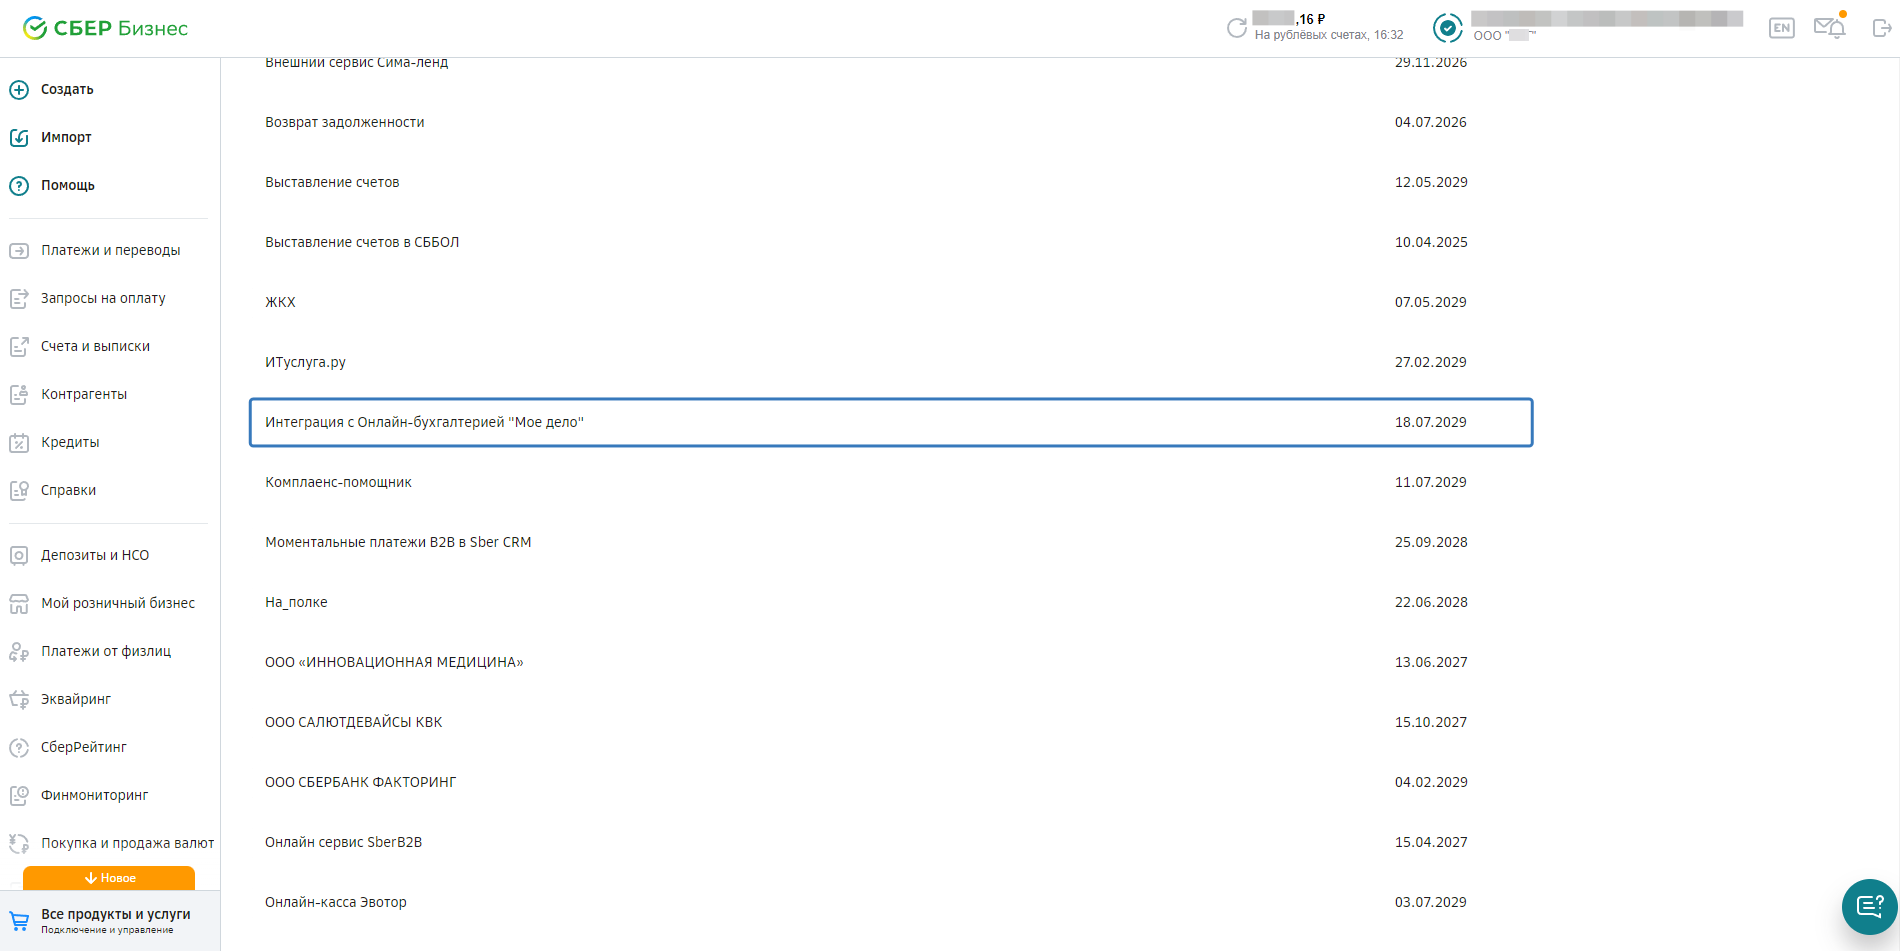
Task: Go to Запросы на оплату section
Action: click(x=103, y=298)
